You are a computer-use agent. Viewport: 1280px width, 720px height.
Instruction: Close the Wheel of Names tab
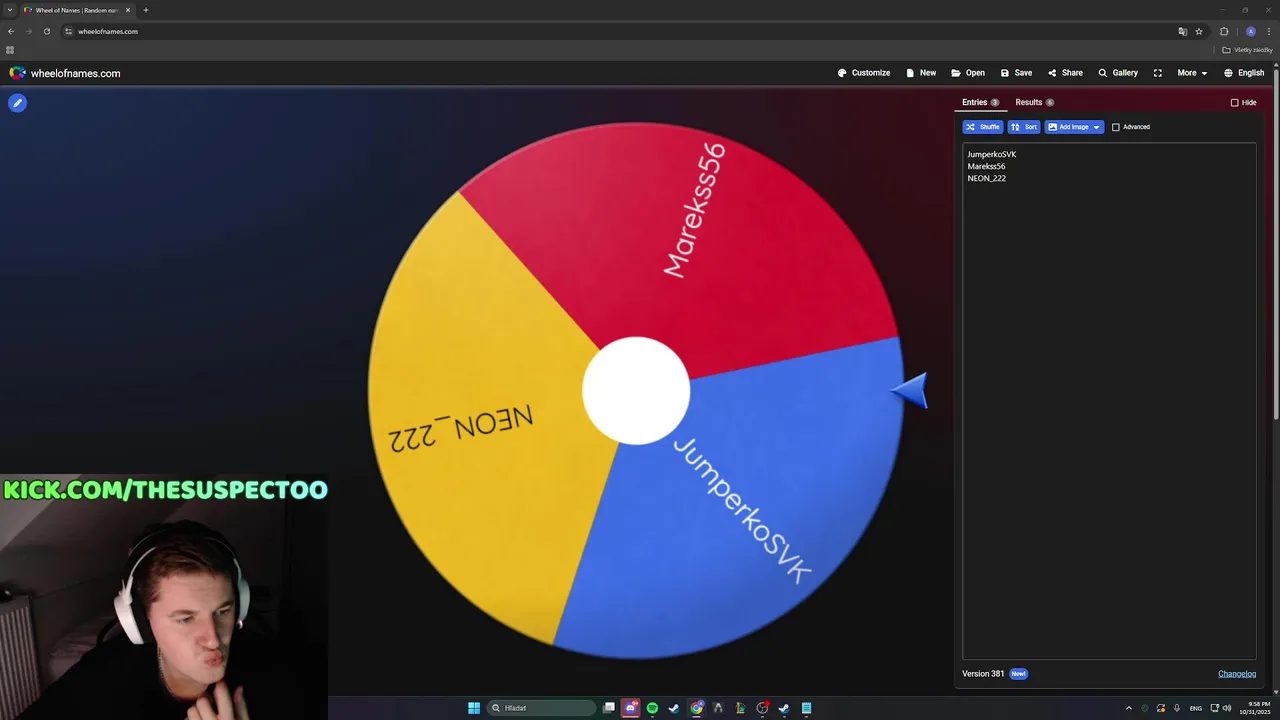point(128,10)
